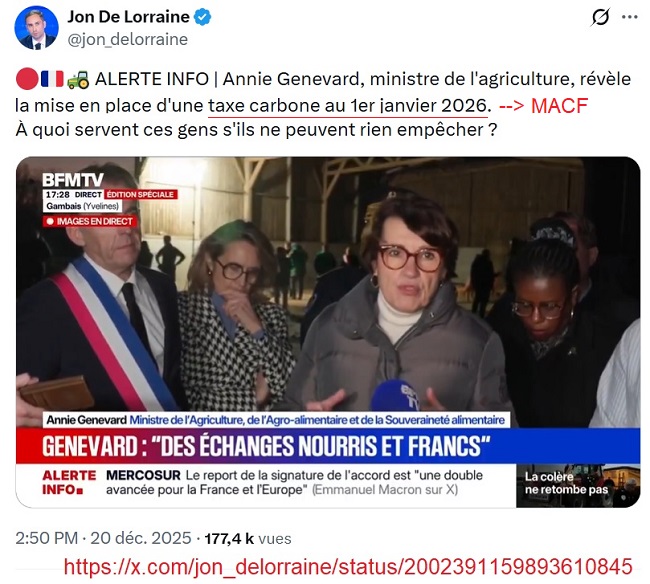Click the tractor emoji
Screen dimensions: 650x584
pos(78,79)
